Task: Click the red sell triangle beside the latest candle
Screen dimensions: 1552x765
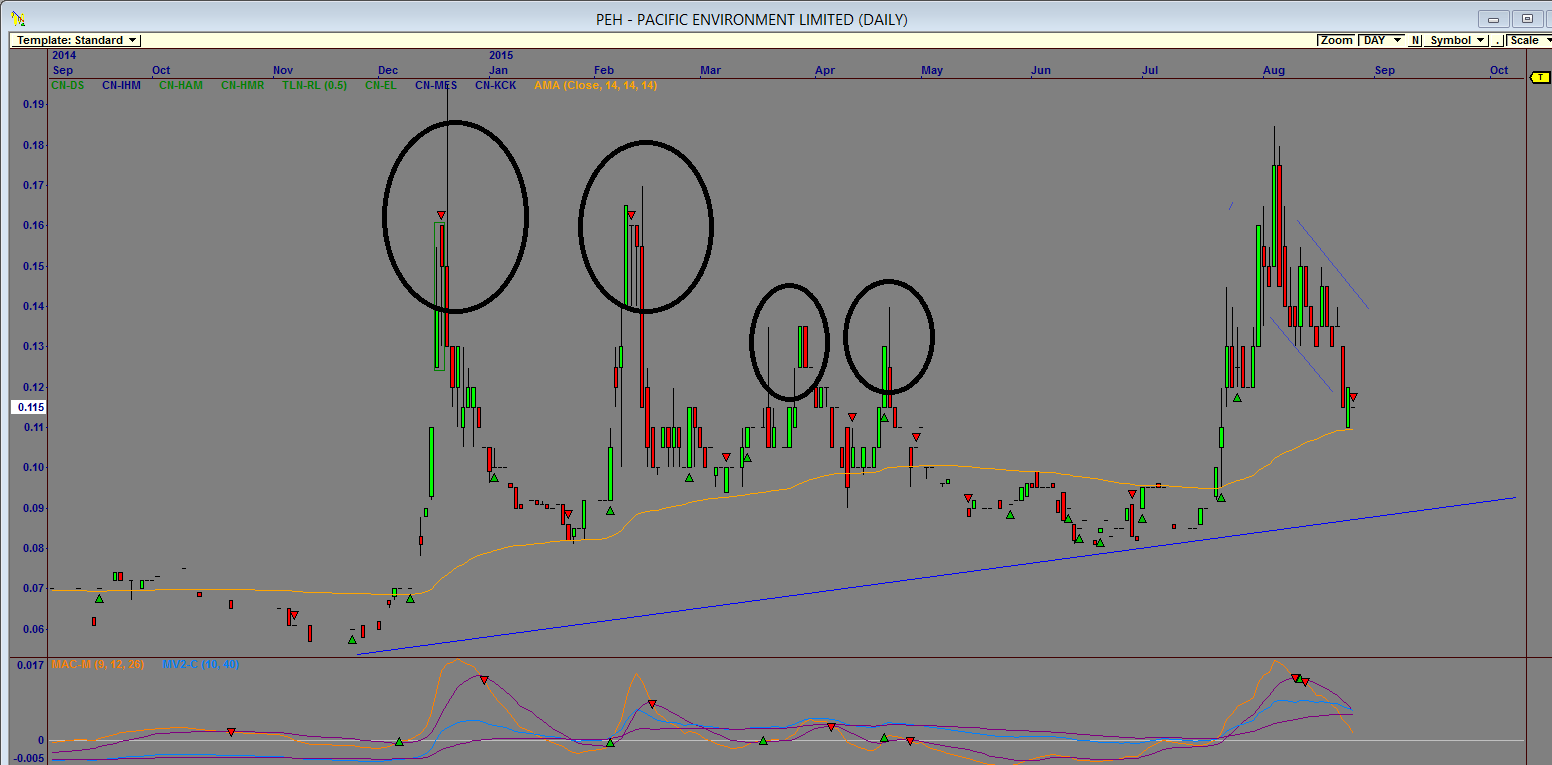Action: pyautogui.click(x=1353, y=397)
